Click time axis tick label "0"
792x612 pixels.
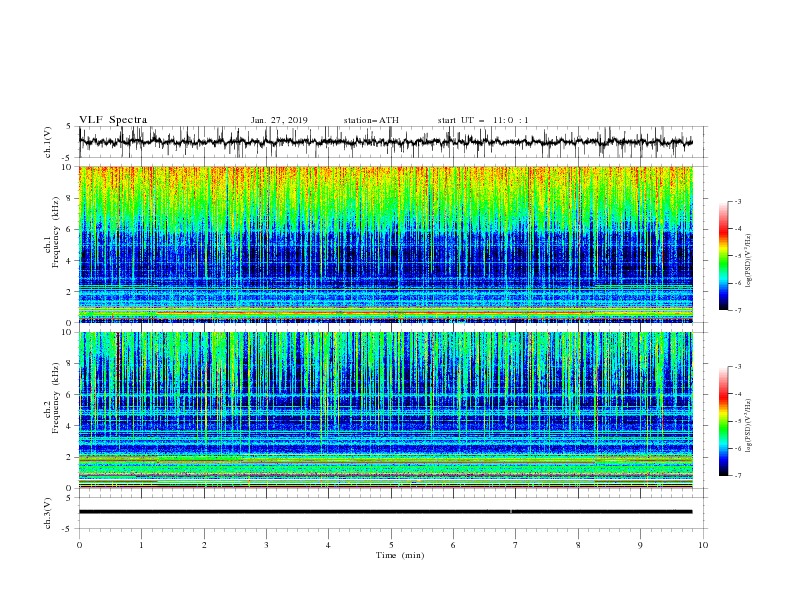(x=79, y=545)
